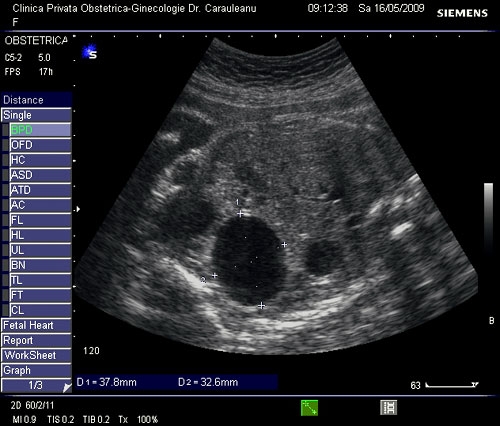Select the FL femur length button
Viewport: 500px width, 426px height.
[40, 220]
